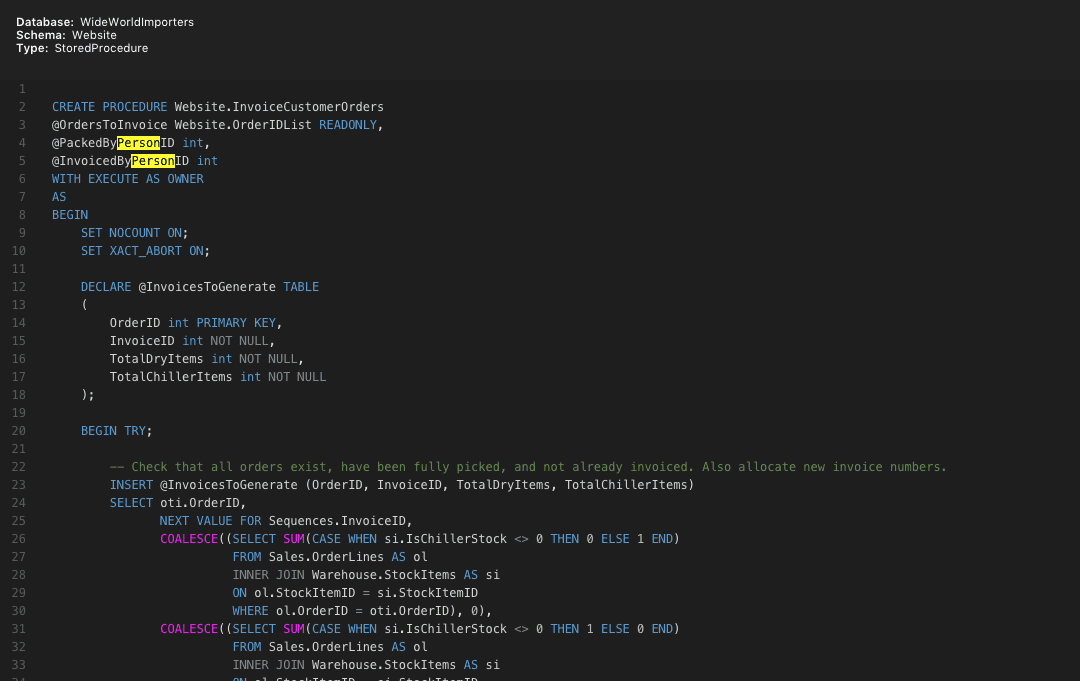The width and height of the screenshot is (1080, 681).
Task: Click line number 20 in the gutter
Action: (19, 431)
